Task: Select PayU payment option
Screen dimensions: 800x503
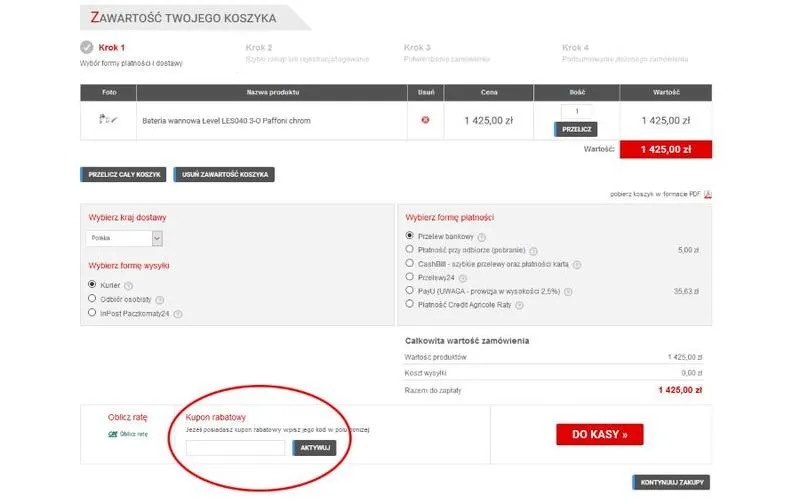Action: pos(410,290)
